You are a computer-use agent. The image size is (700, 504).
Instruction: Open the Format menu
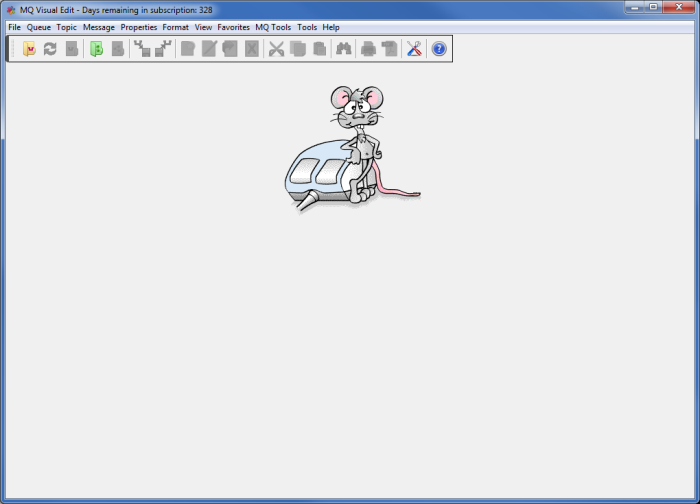click(x=176, y=27)
